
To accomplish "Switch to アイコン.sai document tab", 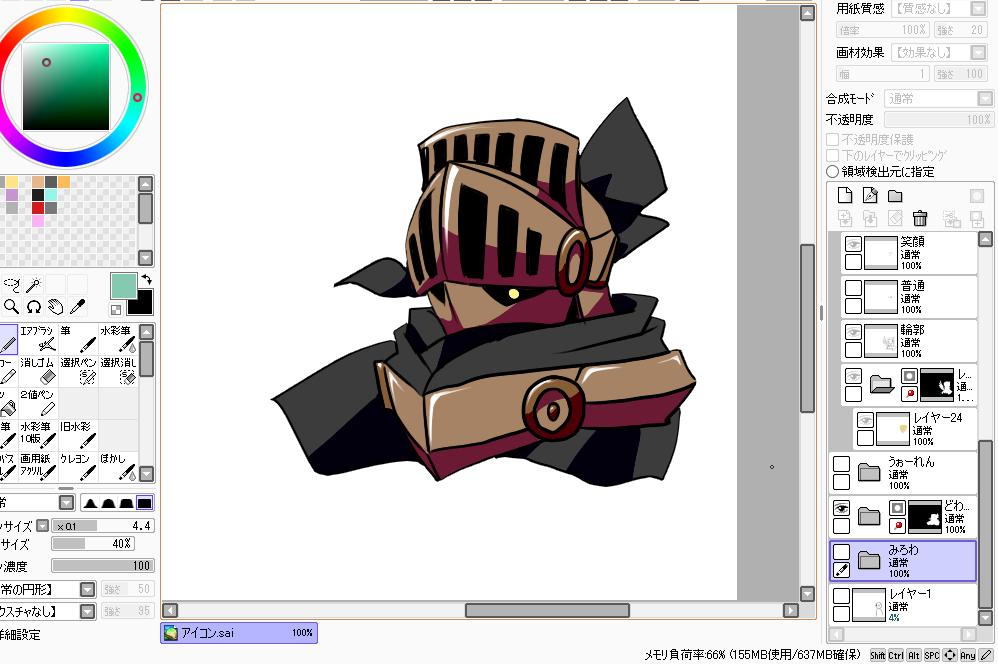I will pos(239,633).
